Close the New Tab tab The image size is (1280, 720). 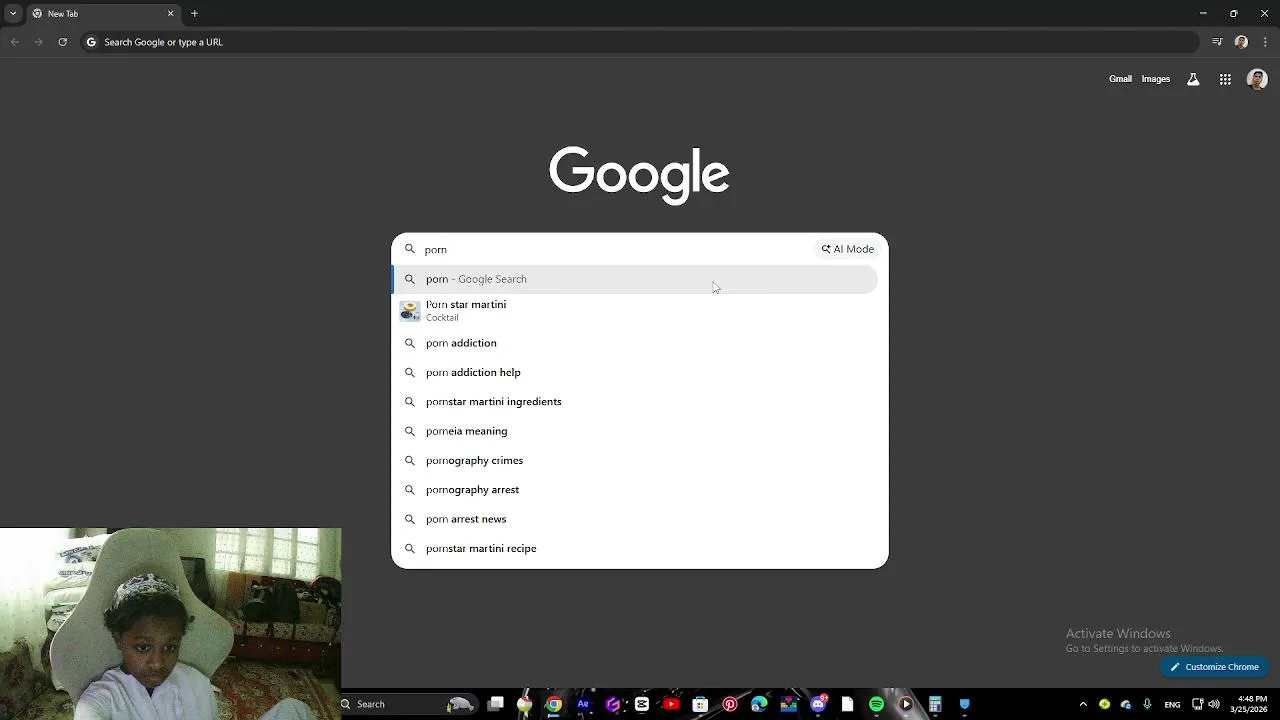tap(170, 13)
